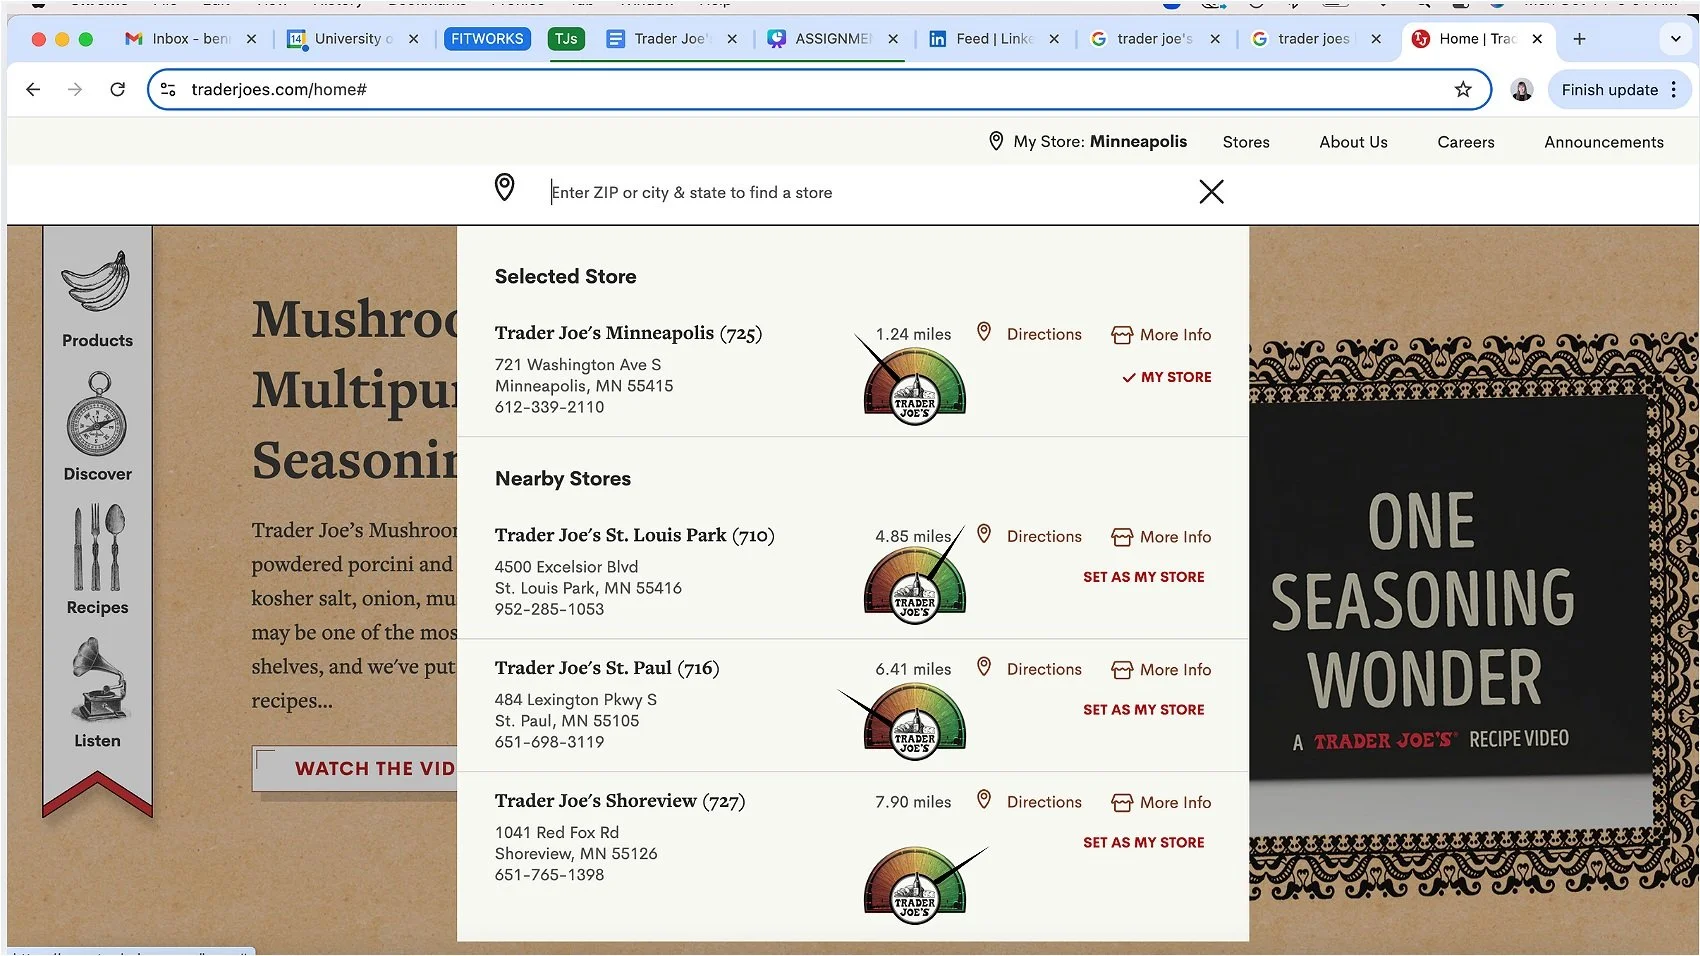This screenshot has height=956, width=1700.
Task: Click the address bar URL
Action: 279,89
